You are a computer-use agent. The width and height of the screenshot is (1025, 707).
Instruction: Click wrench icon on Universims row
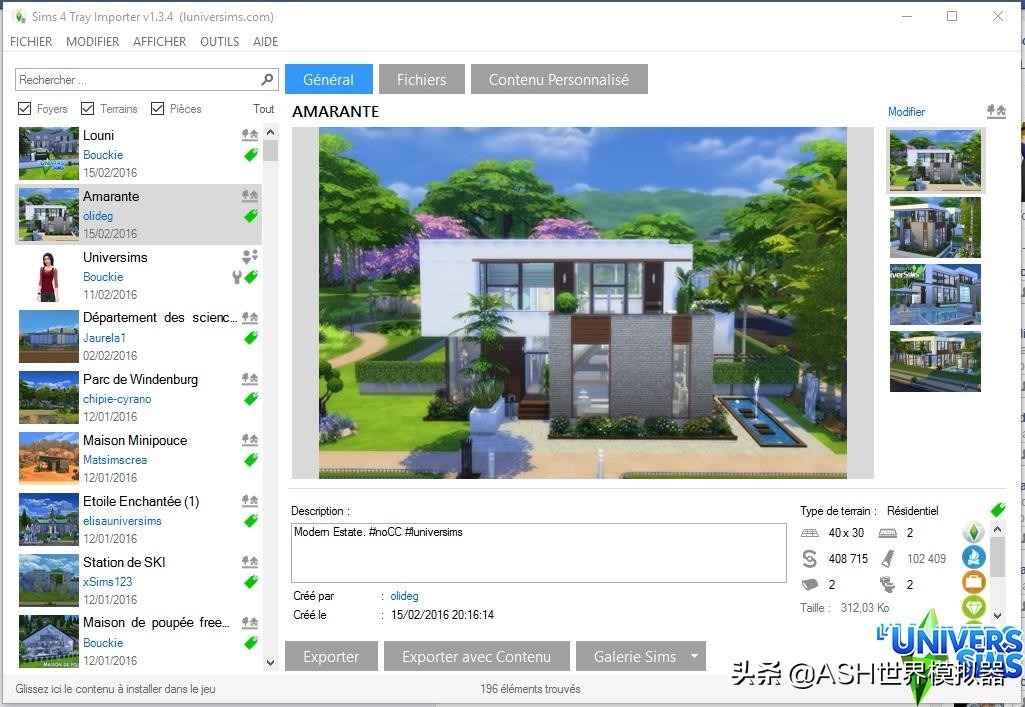[x=237, y=277]
